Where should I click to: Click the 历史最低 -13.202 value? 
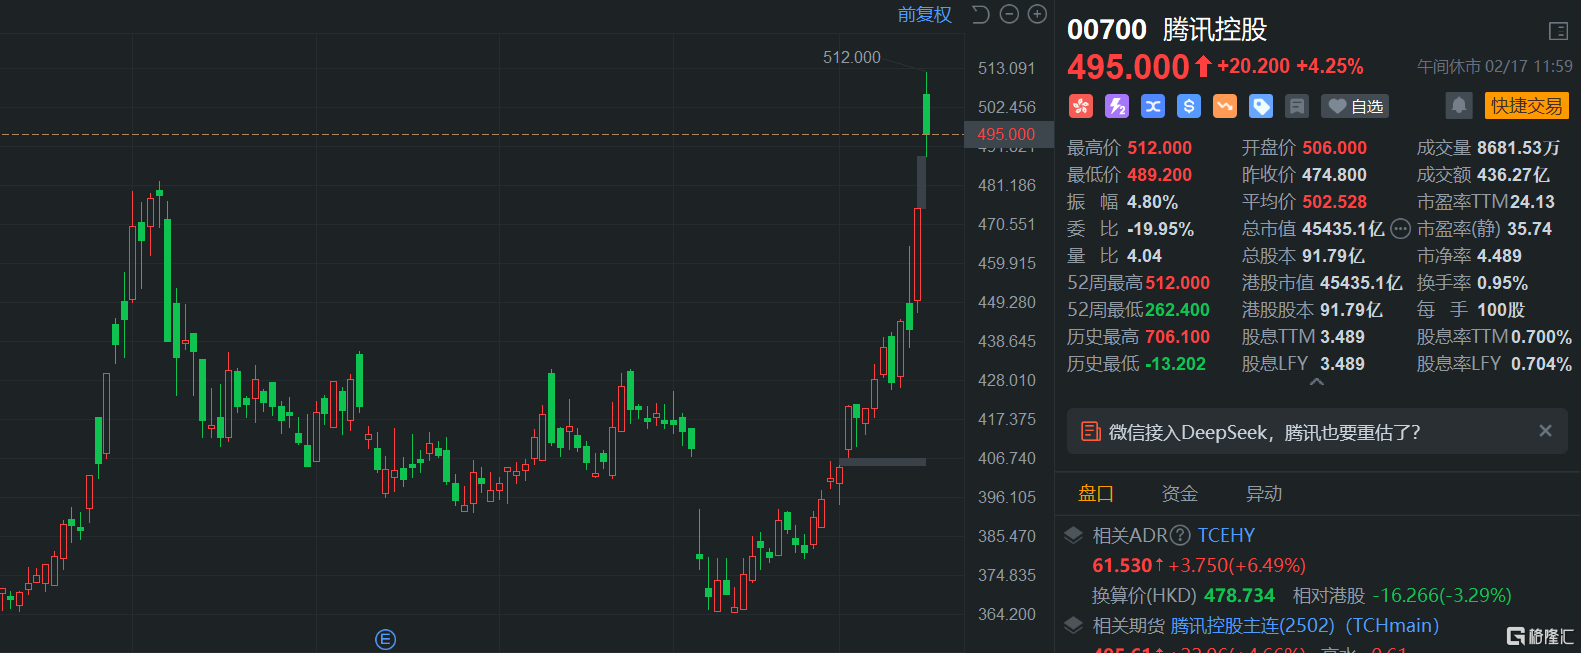(1175, 363)
